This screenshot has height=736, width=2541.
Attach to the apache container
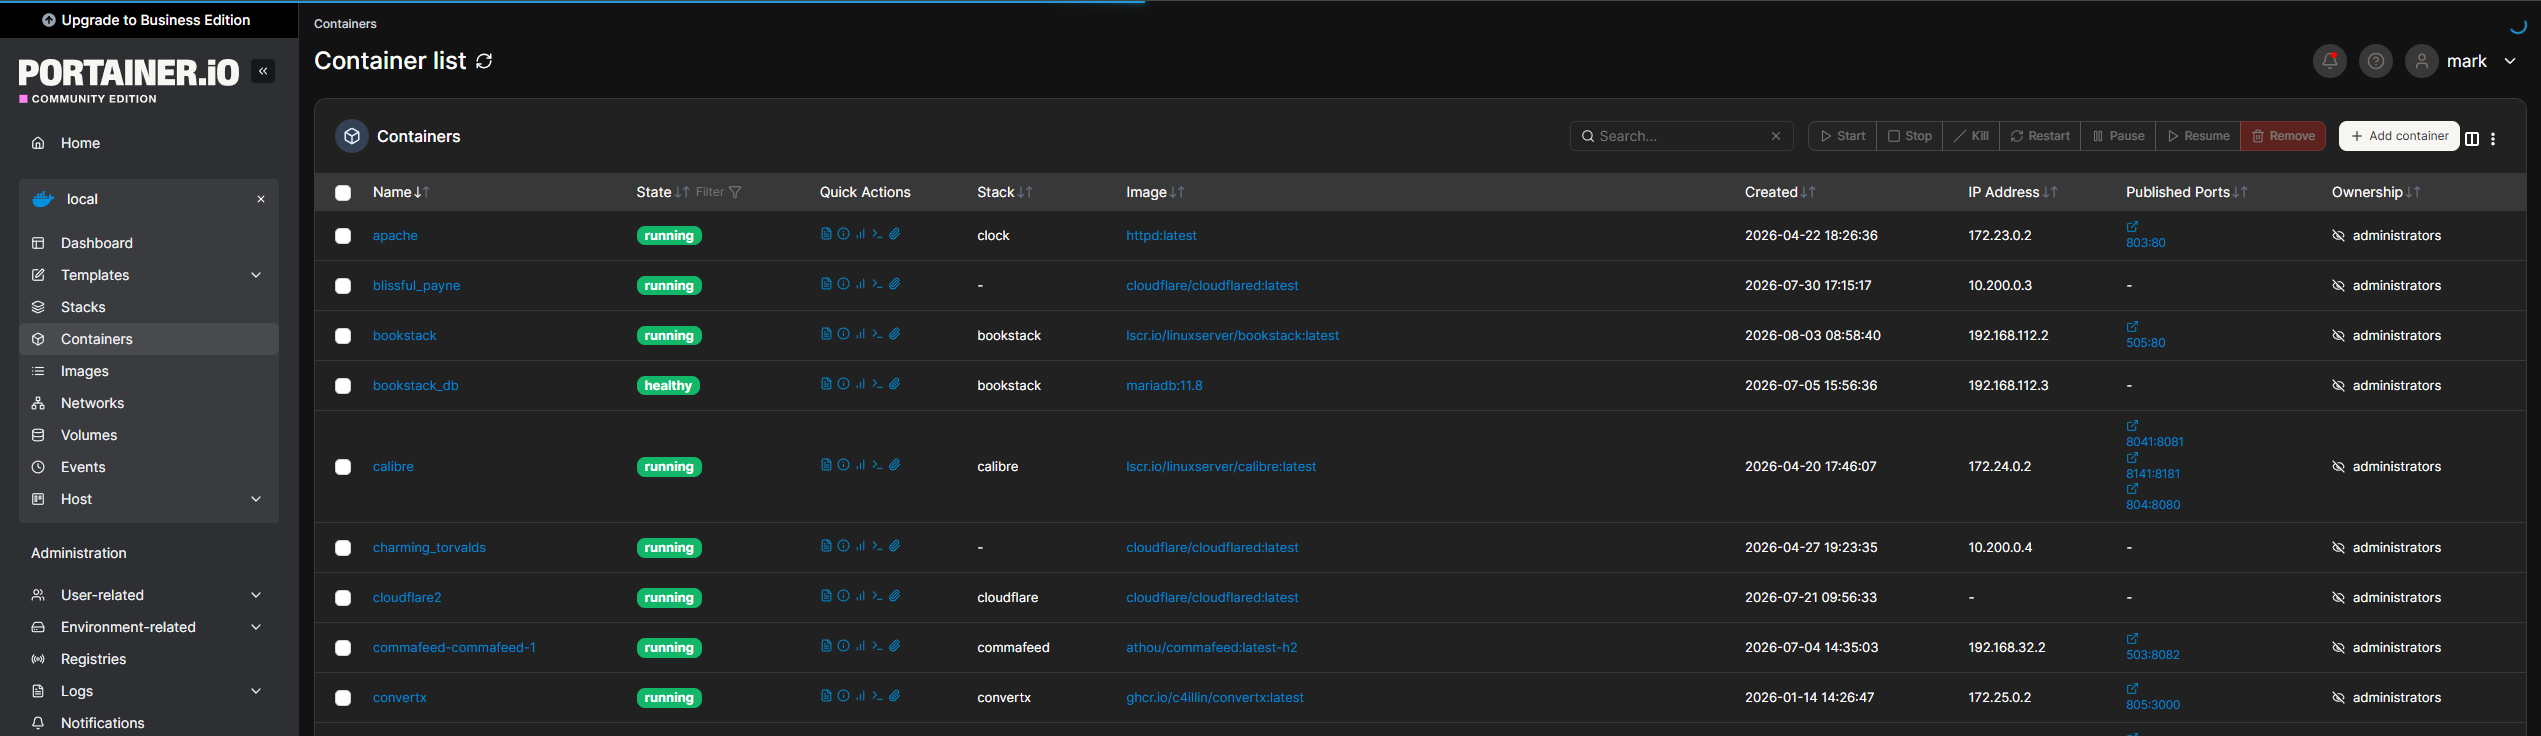pos(895,234)
